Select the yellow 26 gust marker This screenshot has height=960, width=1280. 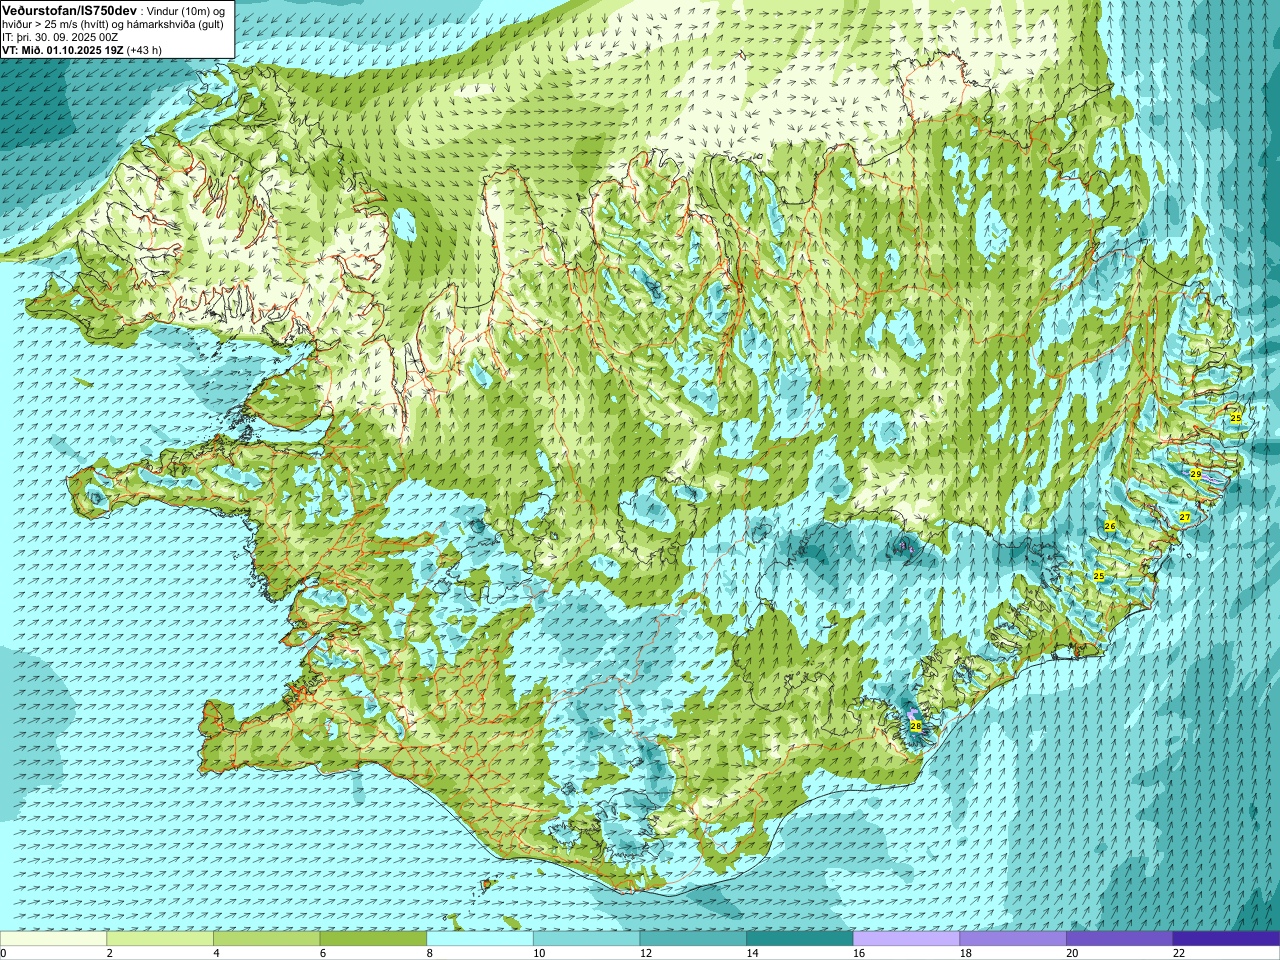click(x=1110, y=526)
